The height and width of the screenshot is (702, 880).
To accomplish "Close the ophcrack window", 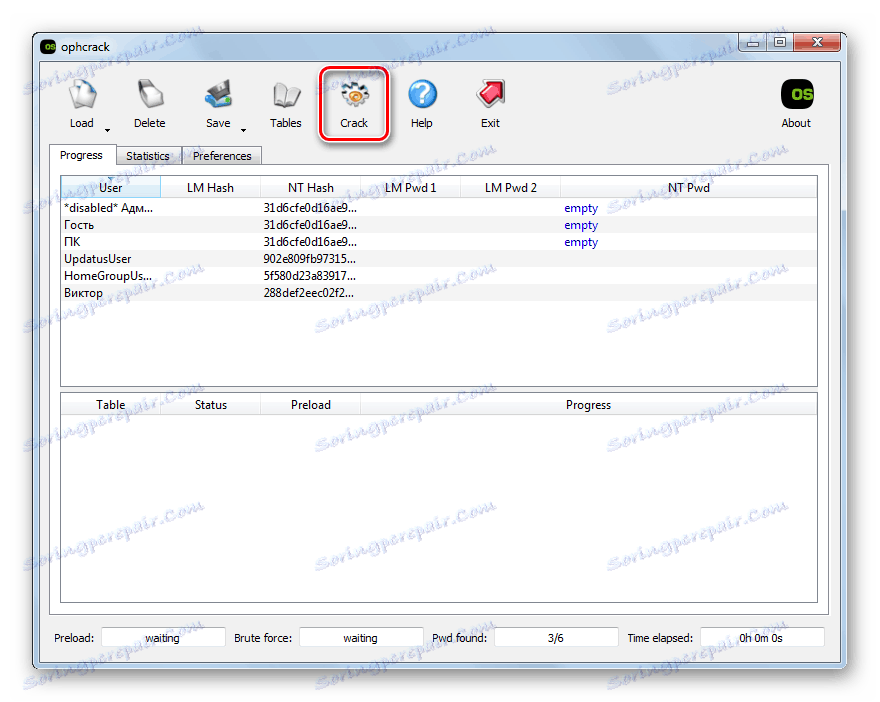I will pyautogui.click(x=817, y=42).
